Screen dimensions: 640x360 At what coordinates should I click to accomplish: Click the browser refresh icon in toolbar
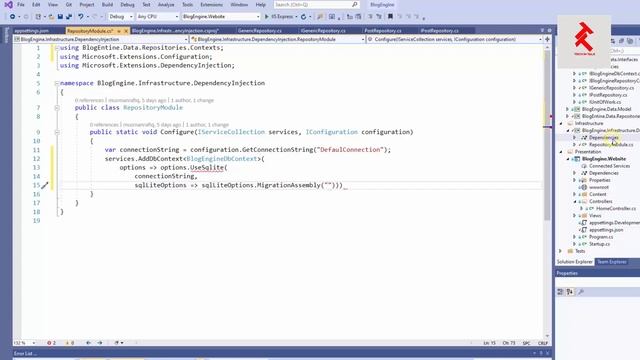303,17
